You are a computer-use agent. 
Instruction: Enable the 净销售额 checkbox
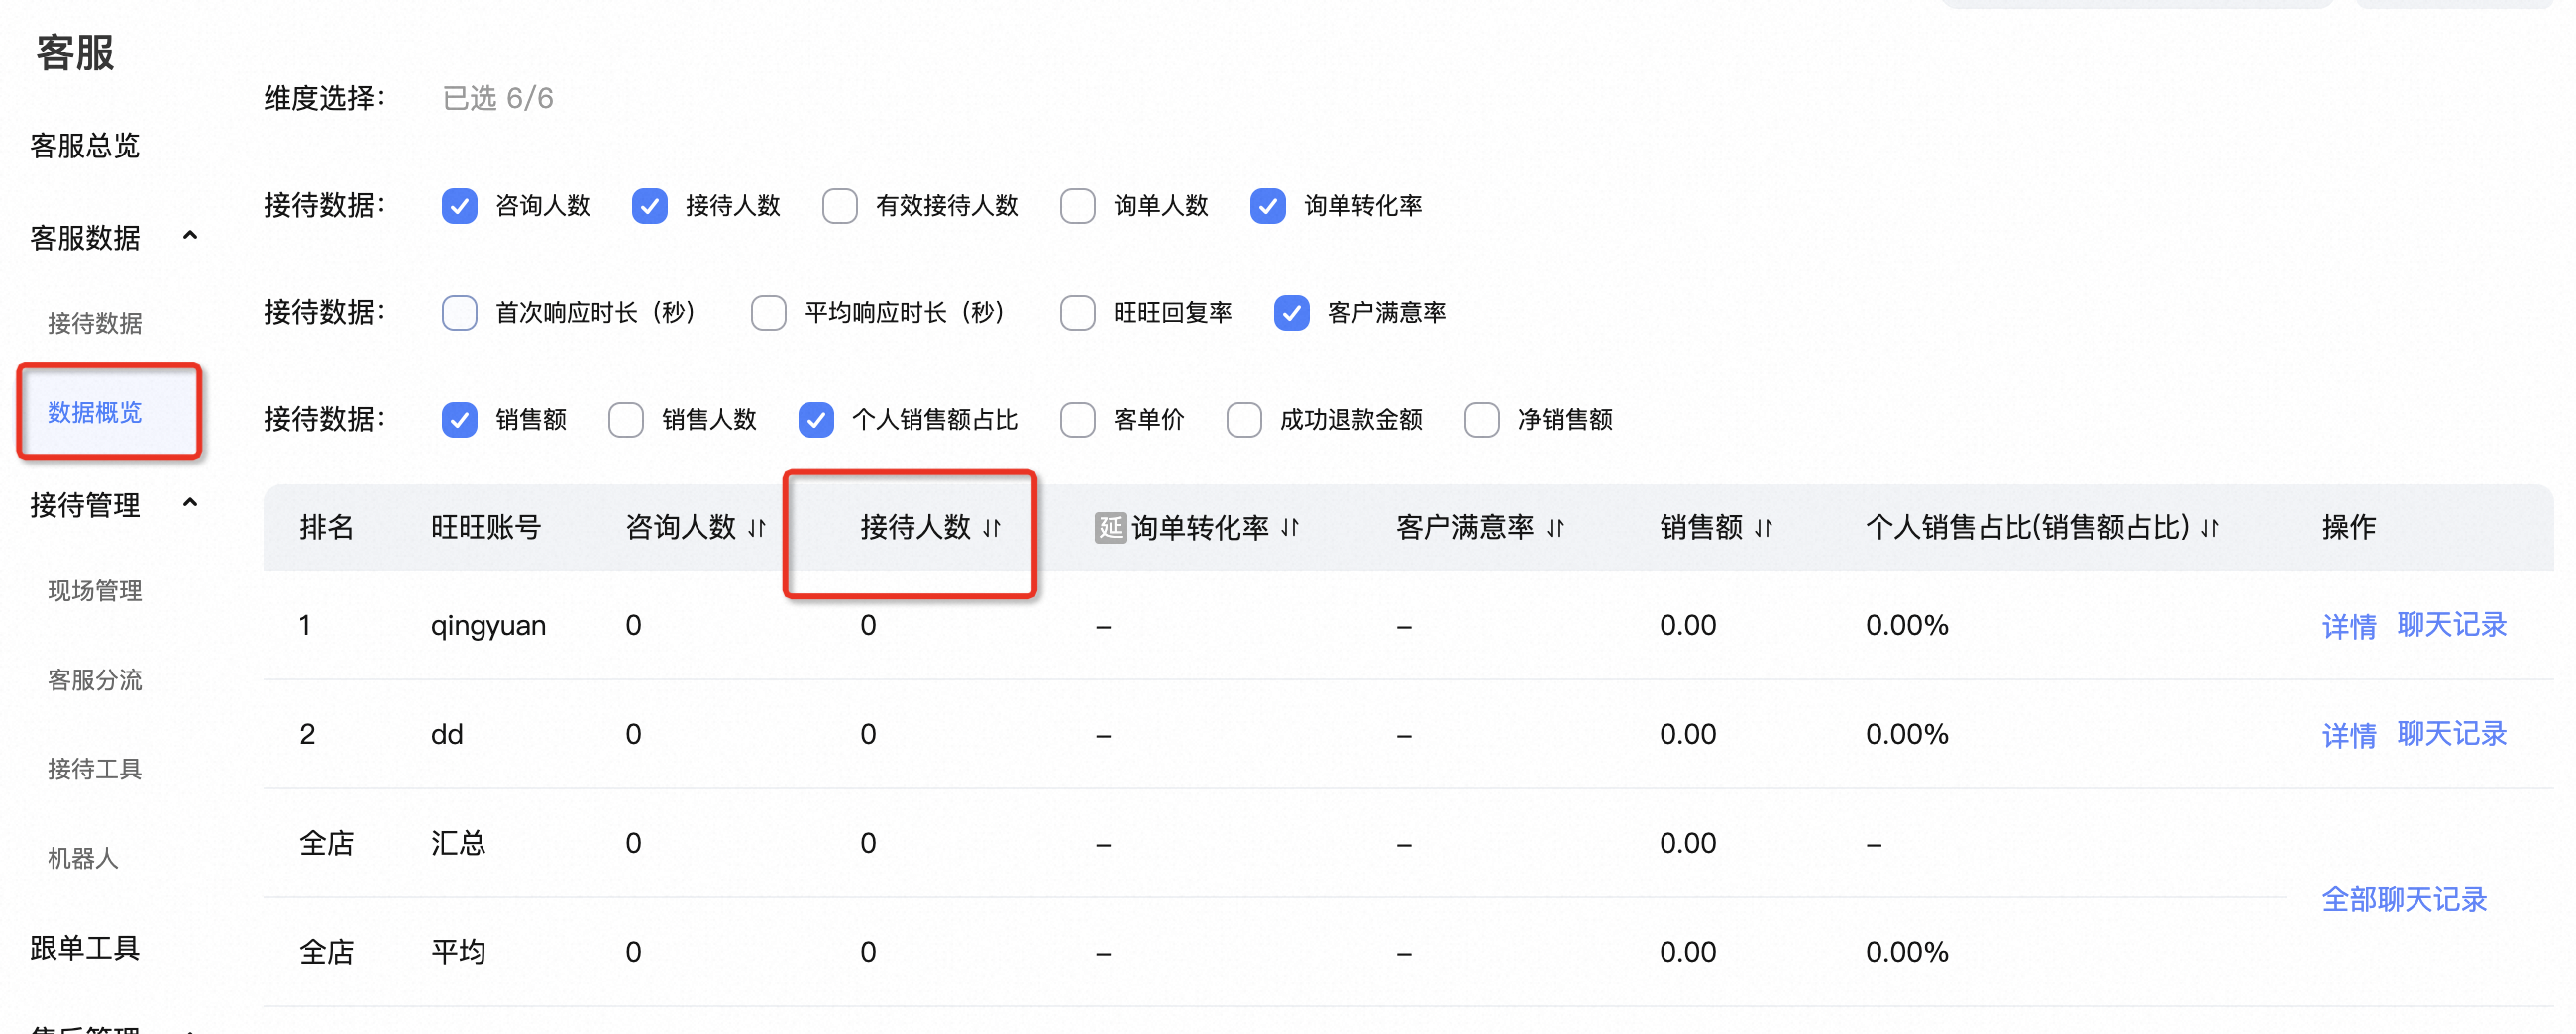(1482, 420)
